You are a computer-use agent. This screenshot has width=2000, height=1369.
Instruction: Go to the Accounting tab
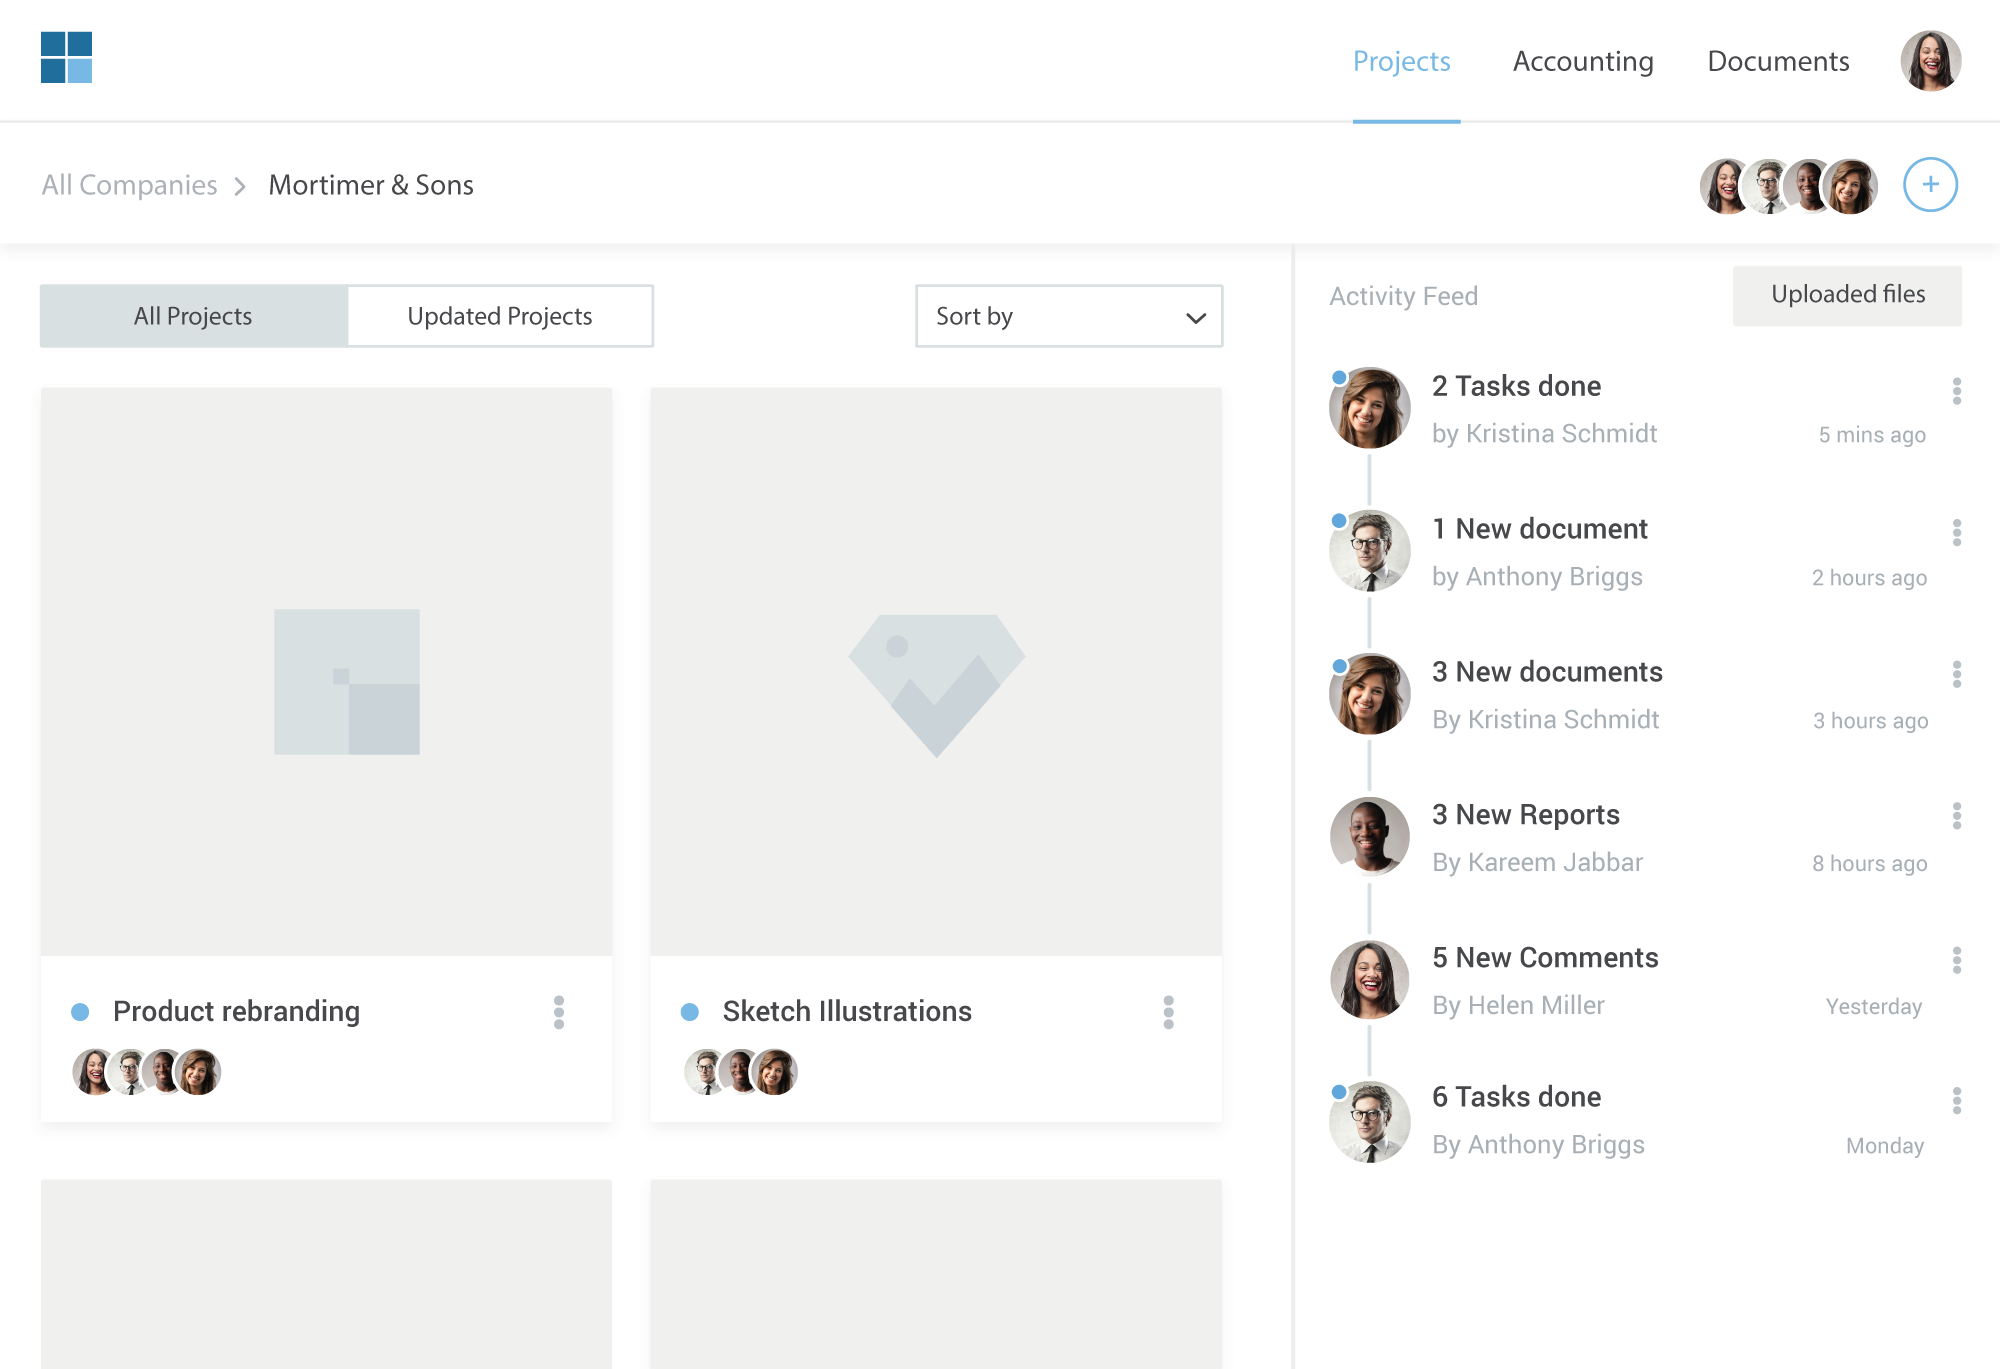pos(1582,61)
